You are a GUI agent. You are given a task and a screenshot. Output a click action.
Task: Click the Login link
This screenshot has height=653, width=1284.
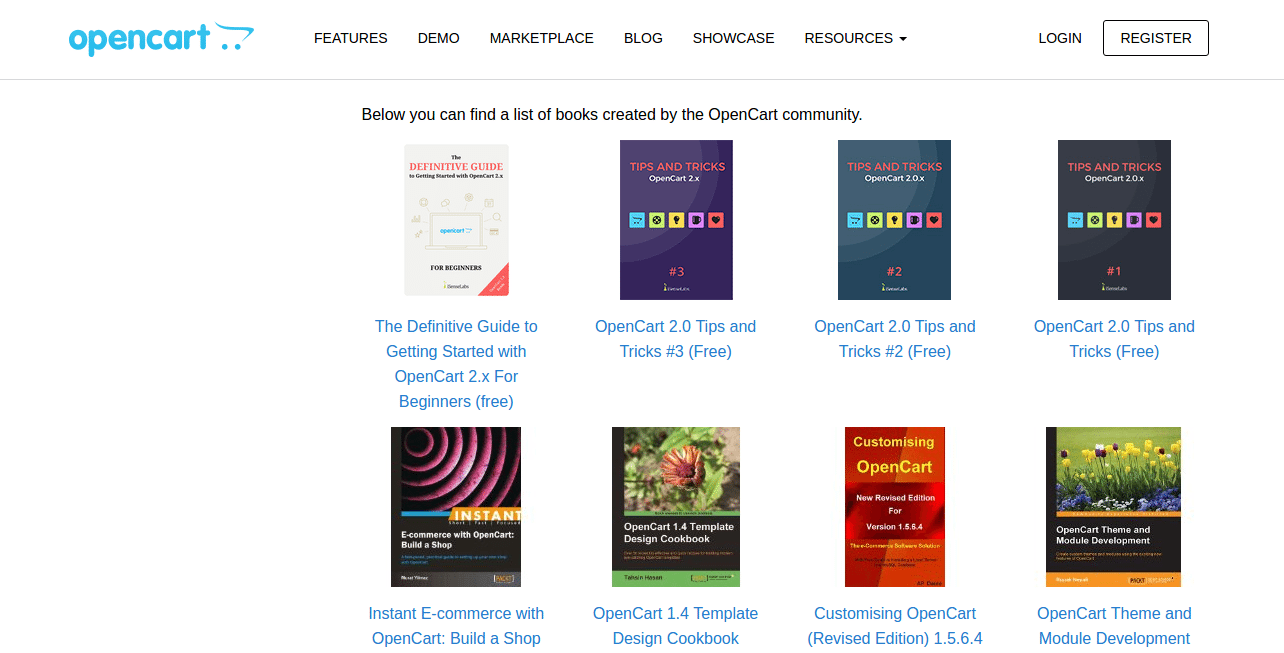[x=1060, y=38]
